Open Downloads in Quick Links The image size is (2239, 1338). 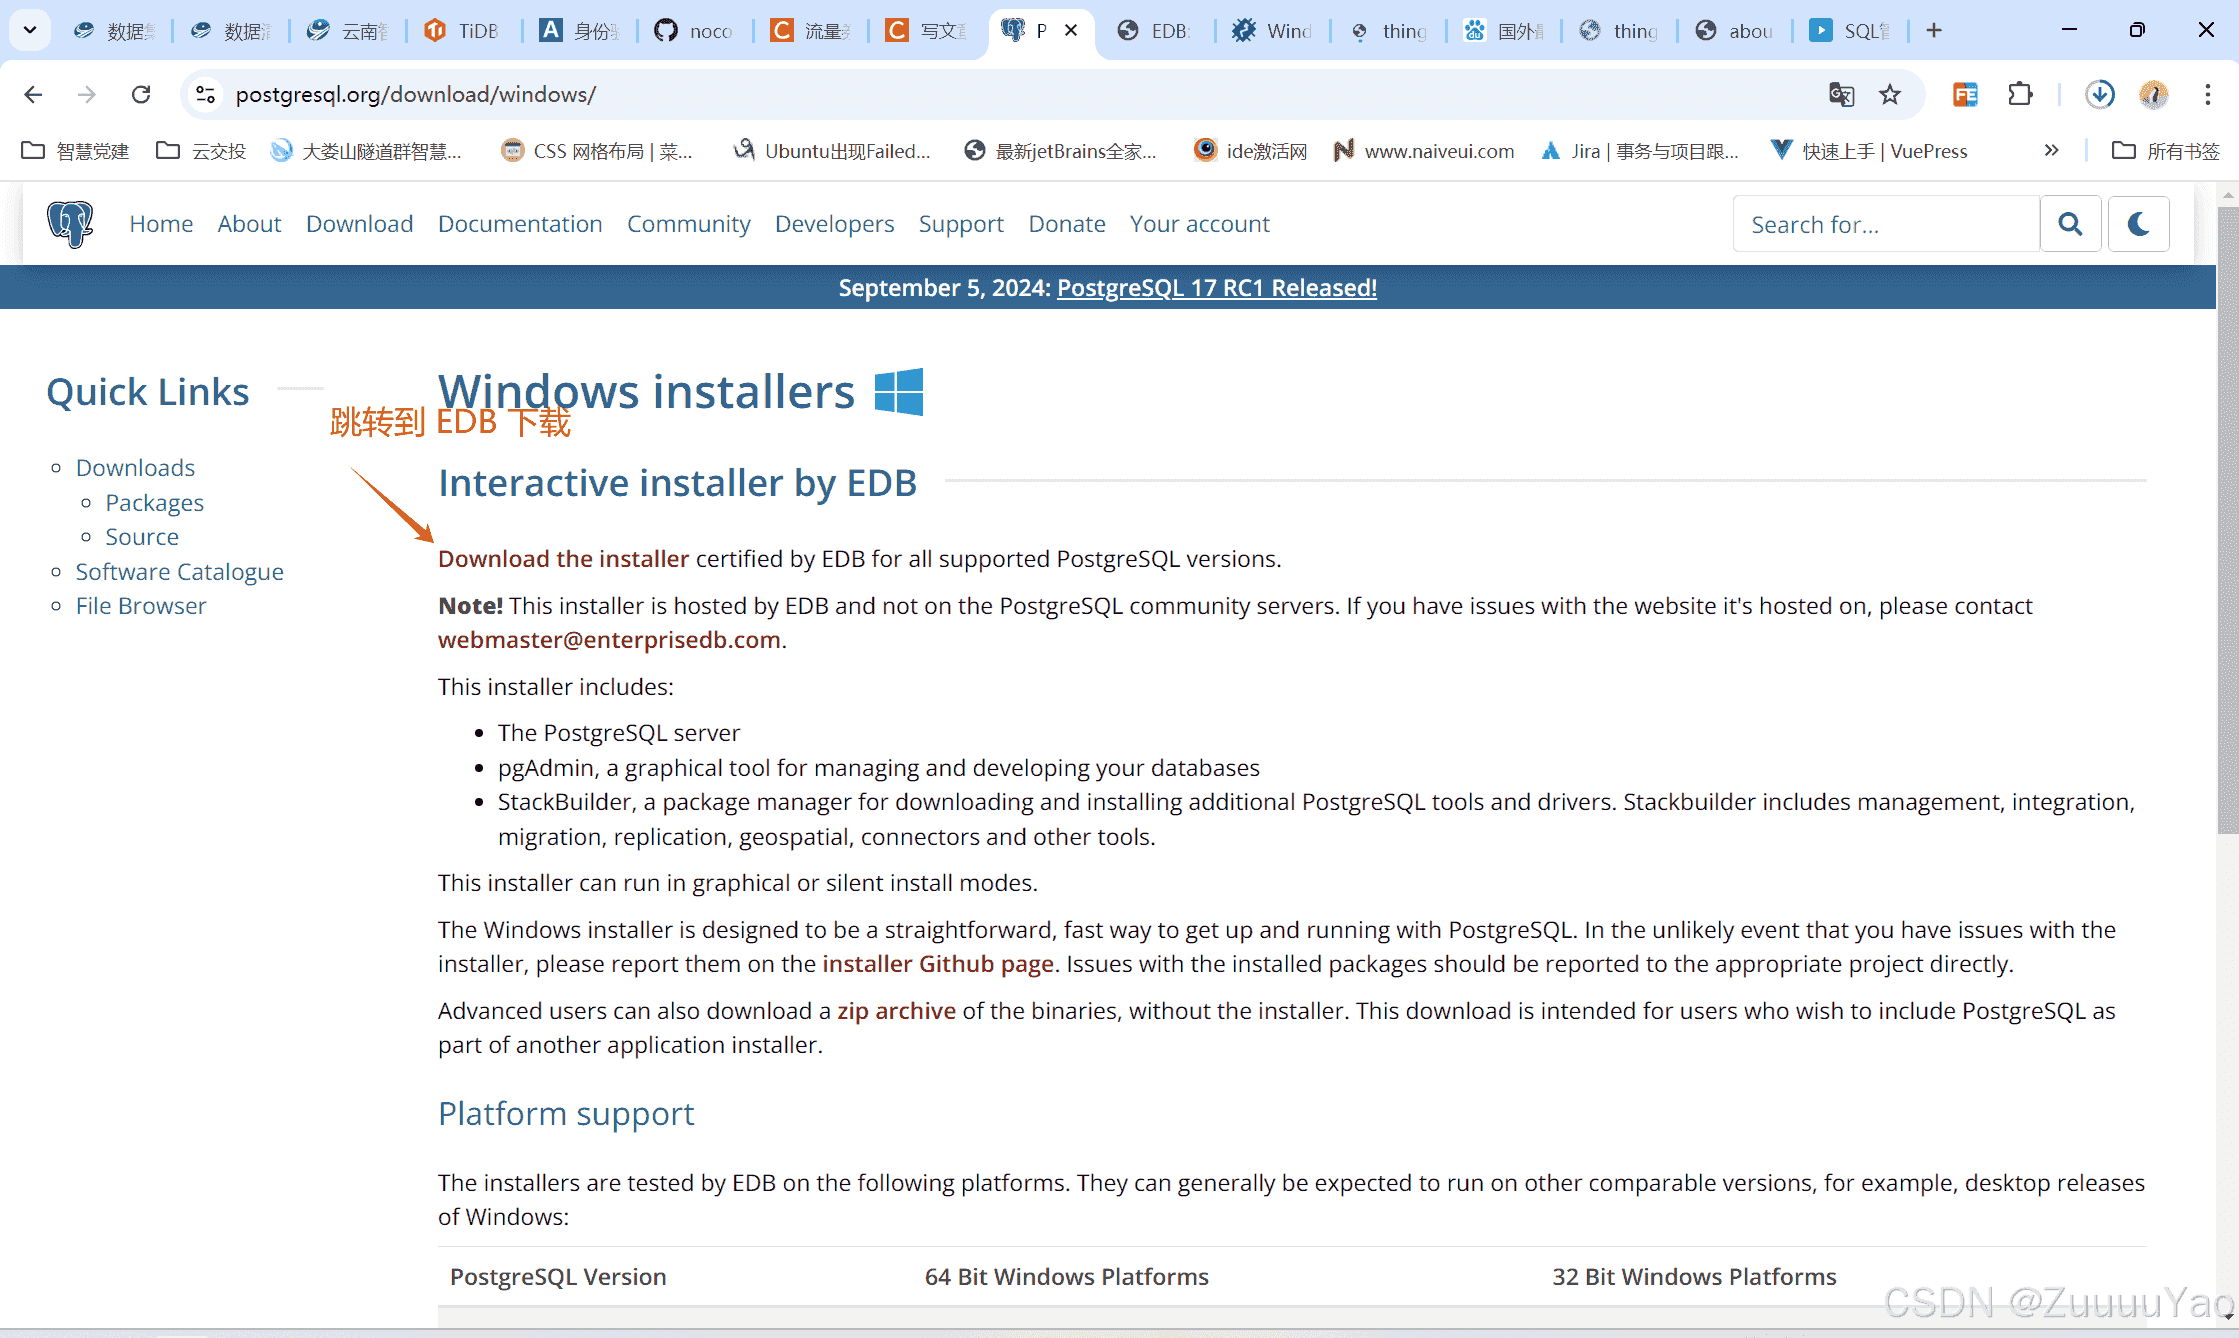[x=135, y=467]
